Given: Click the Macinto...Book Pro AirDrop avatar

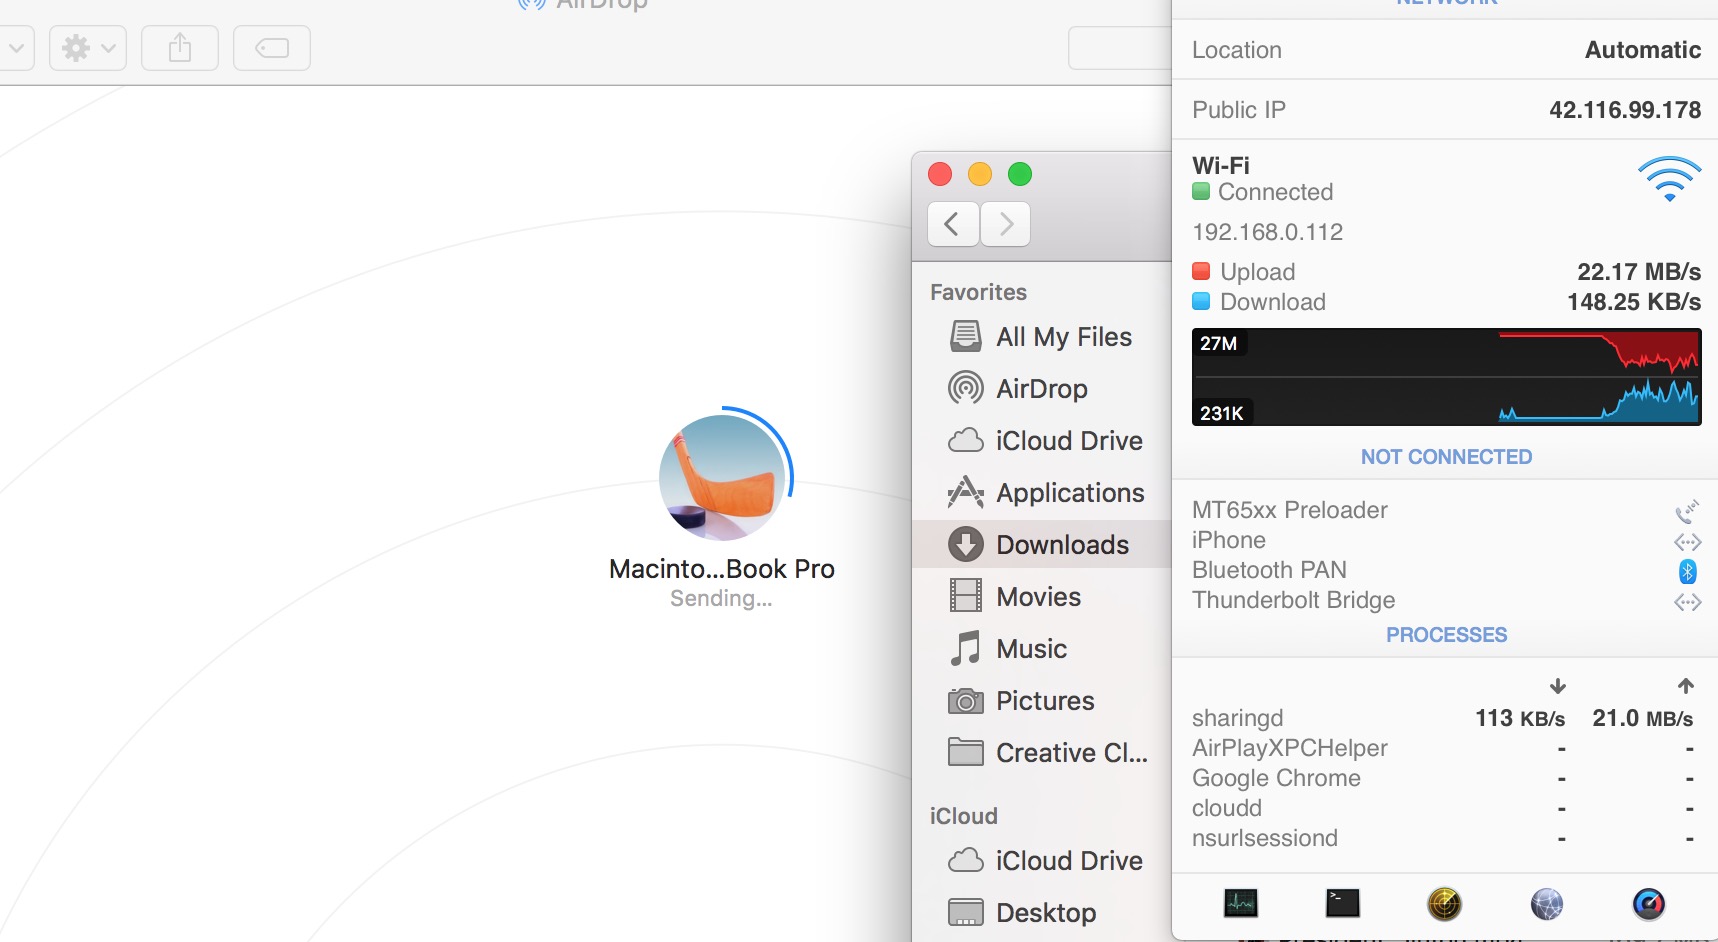Looking at the screenshot, I should tap(722, 478).
